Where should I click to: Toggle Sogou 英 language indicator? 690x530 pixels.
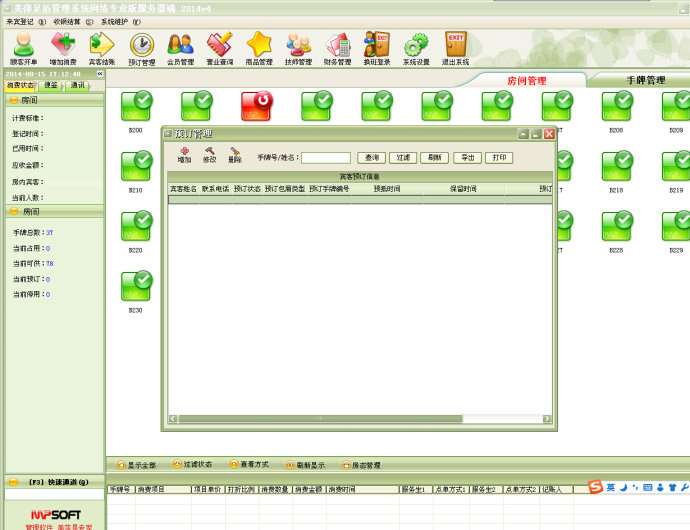[611, 487]
